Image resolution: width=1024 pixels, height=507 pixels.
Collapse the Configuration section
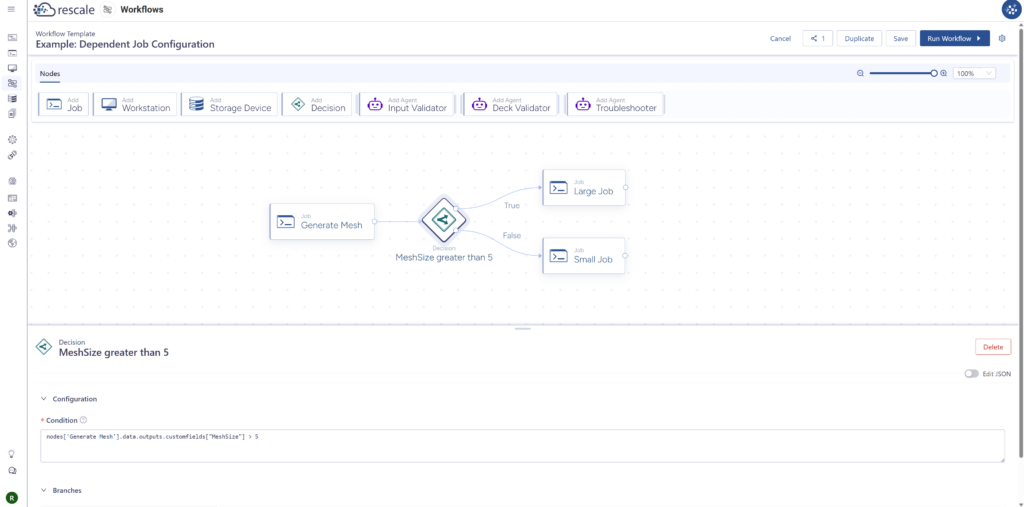(x=44, y=399)
